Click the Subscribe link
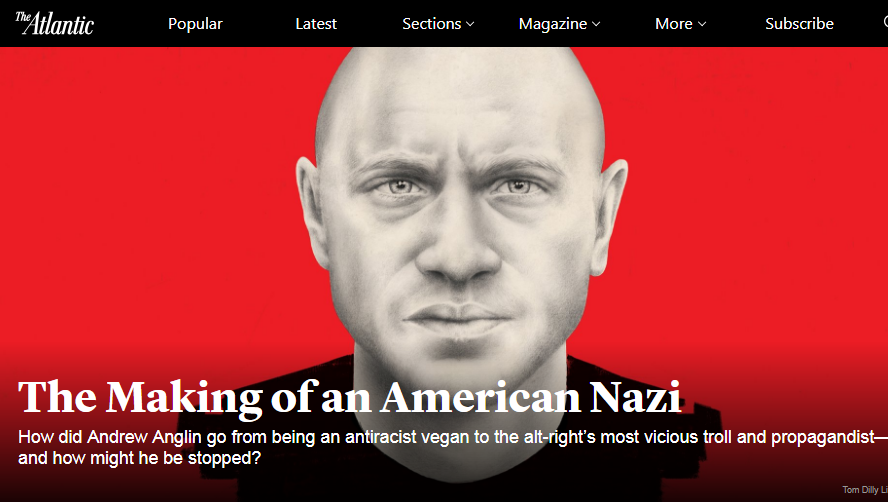The image size is (888, 502). click(799, 24)
